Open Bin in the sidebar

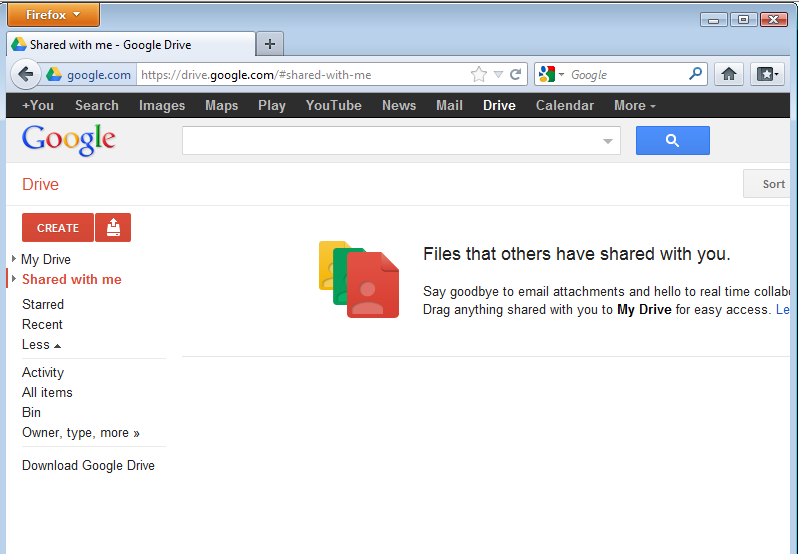[x=31, y=412]
